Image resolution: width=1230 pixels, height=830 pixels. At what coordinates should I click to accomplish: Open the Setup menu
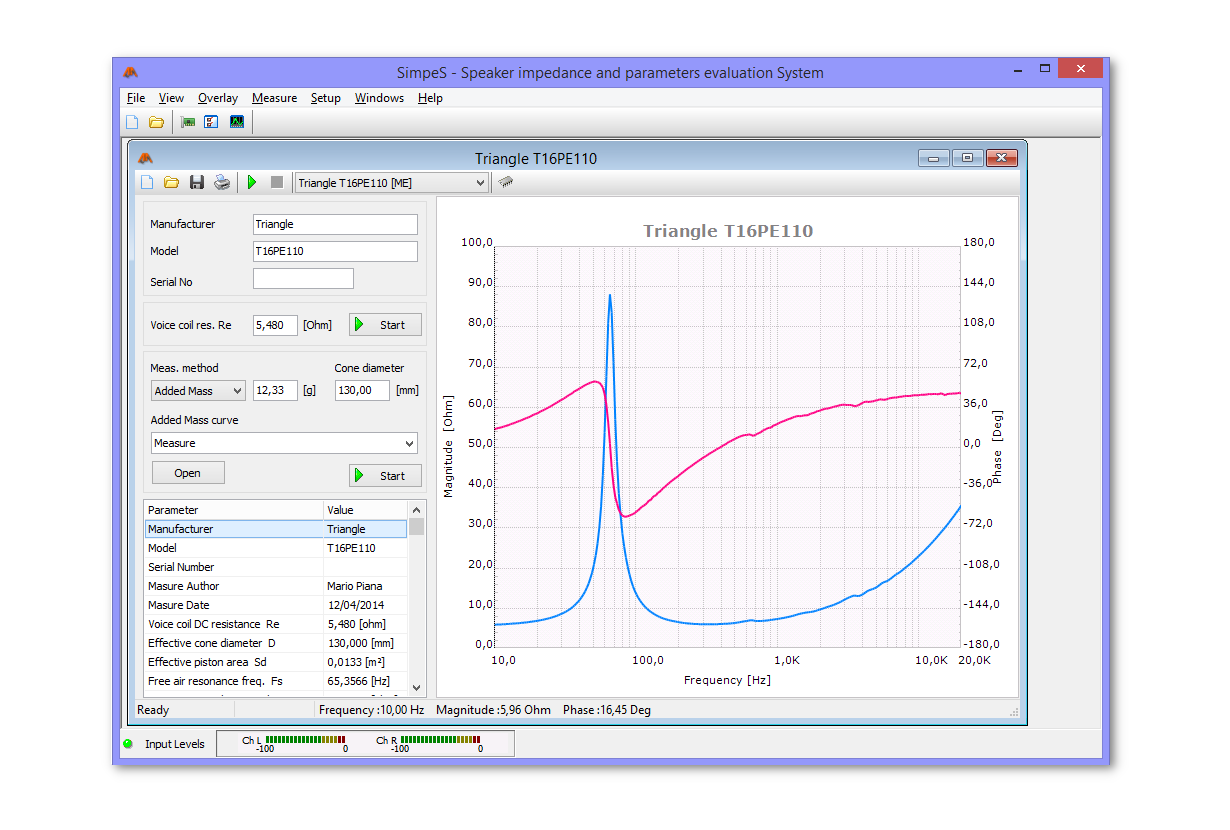pos(326,98)
